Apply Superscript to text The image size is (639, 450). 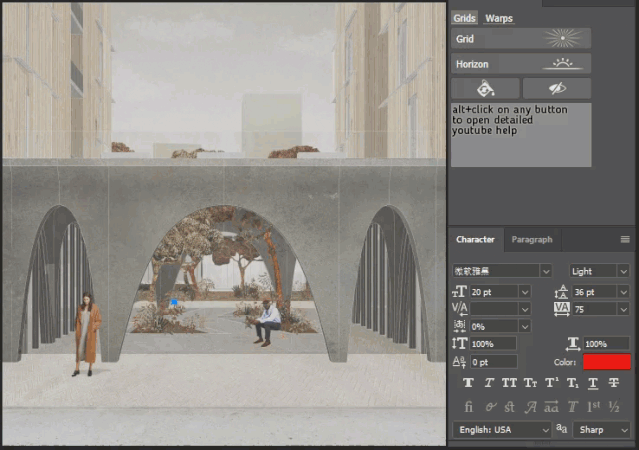(551, 383)
